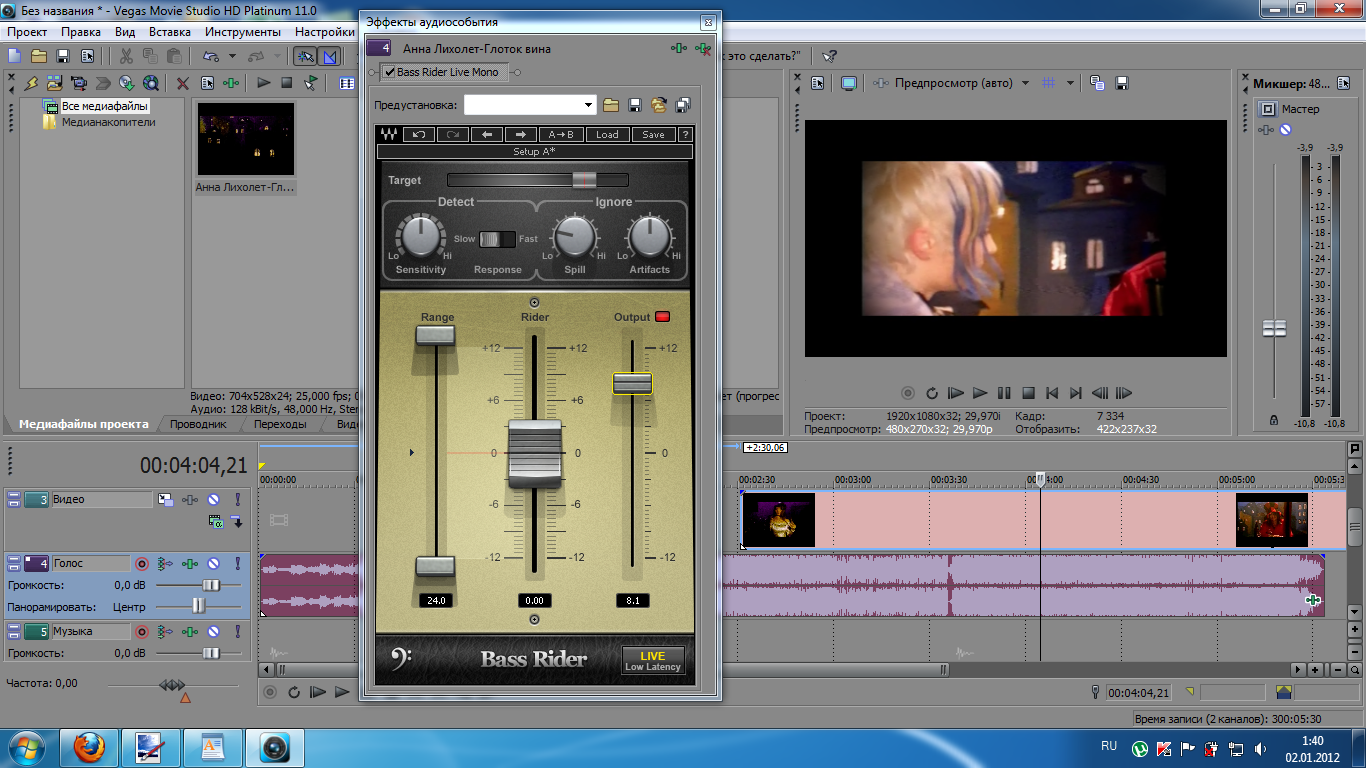This screenshot has width=1366, height=768.
Task: Click the Preview on External Monitor icon
Action: pos(849,83)
